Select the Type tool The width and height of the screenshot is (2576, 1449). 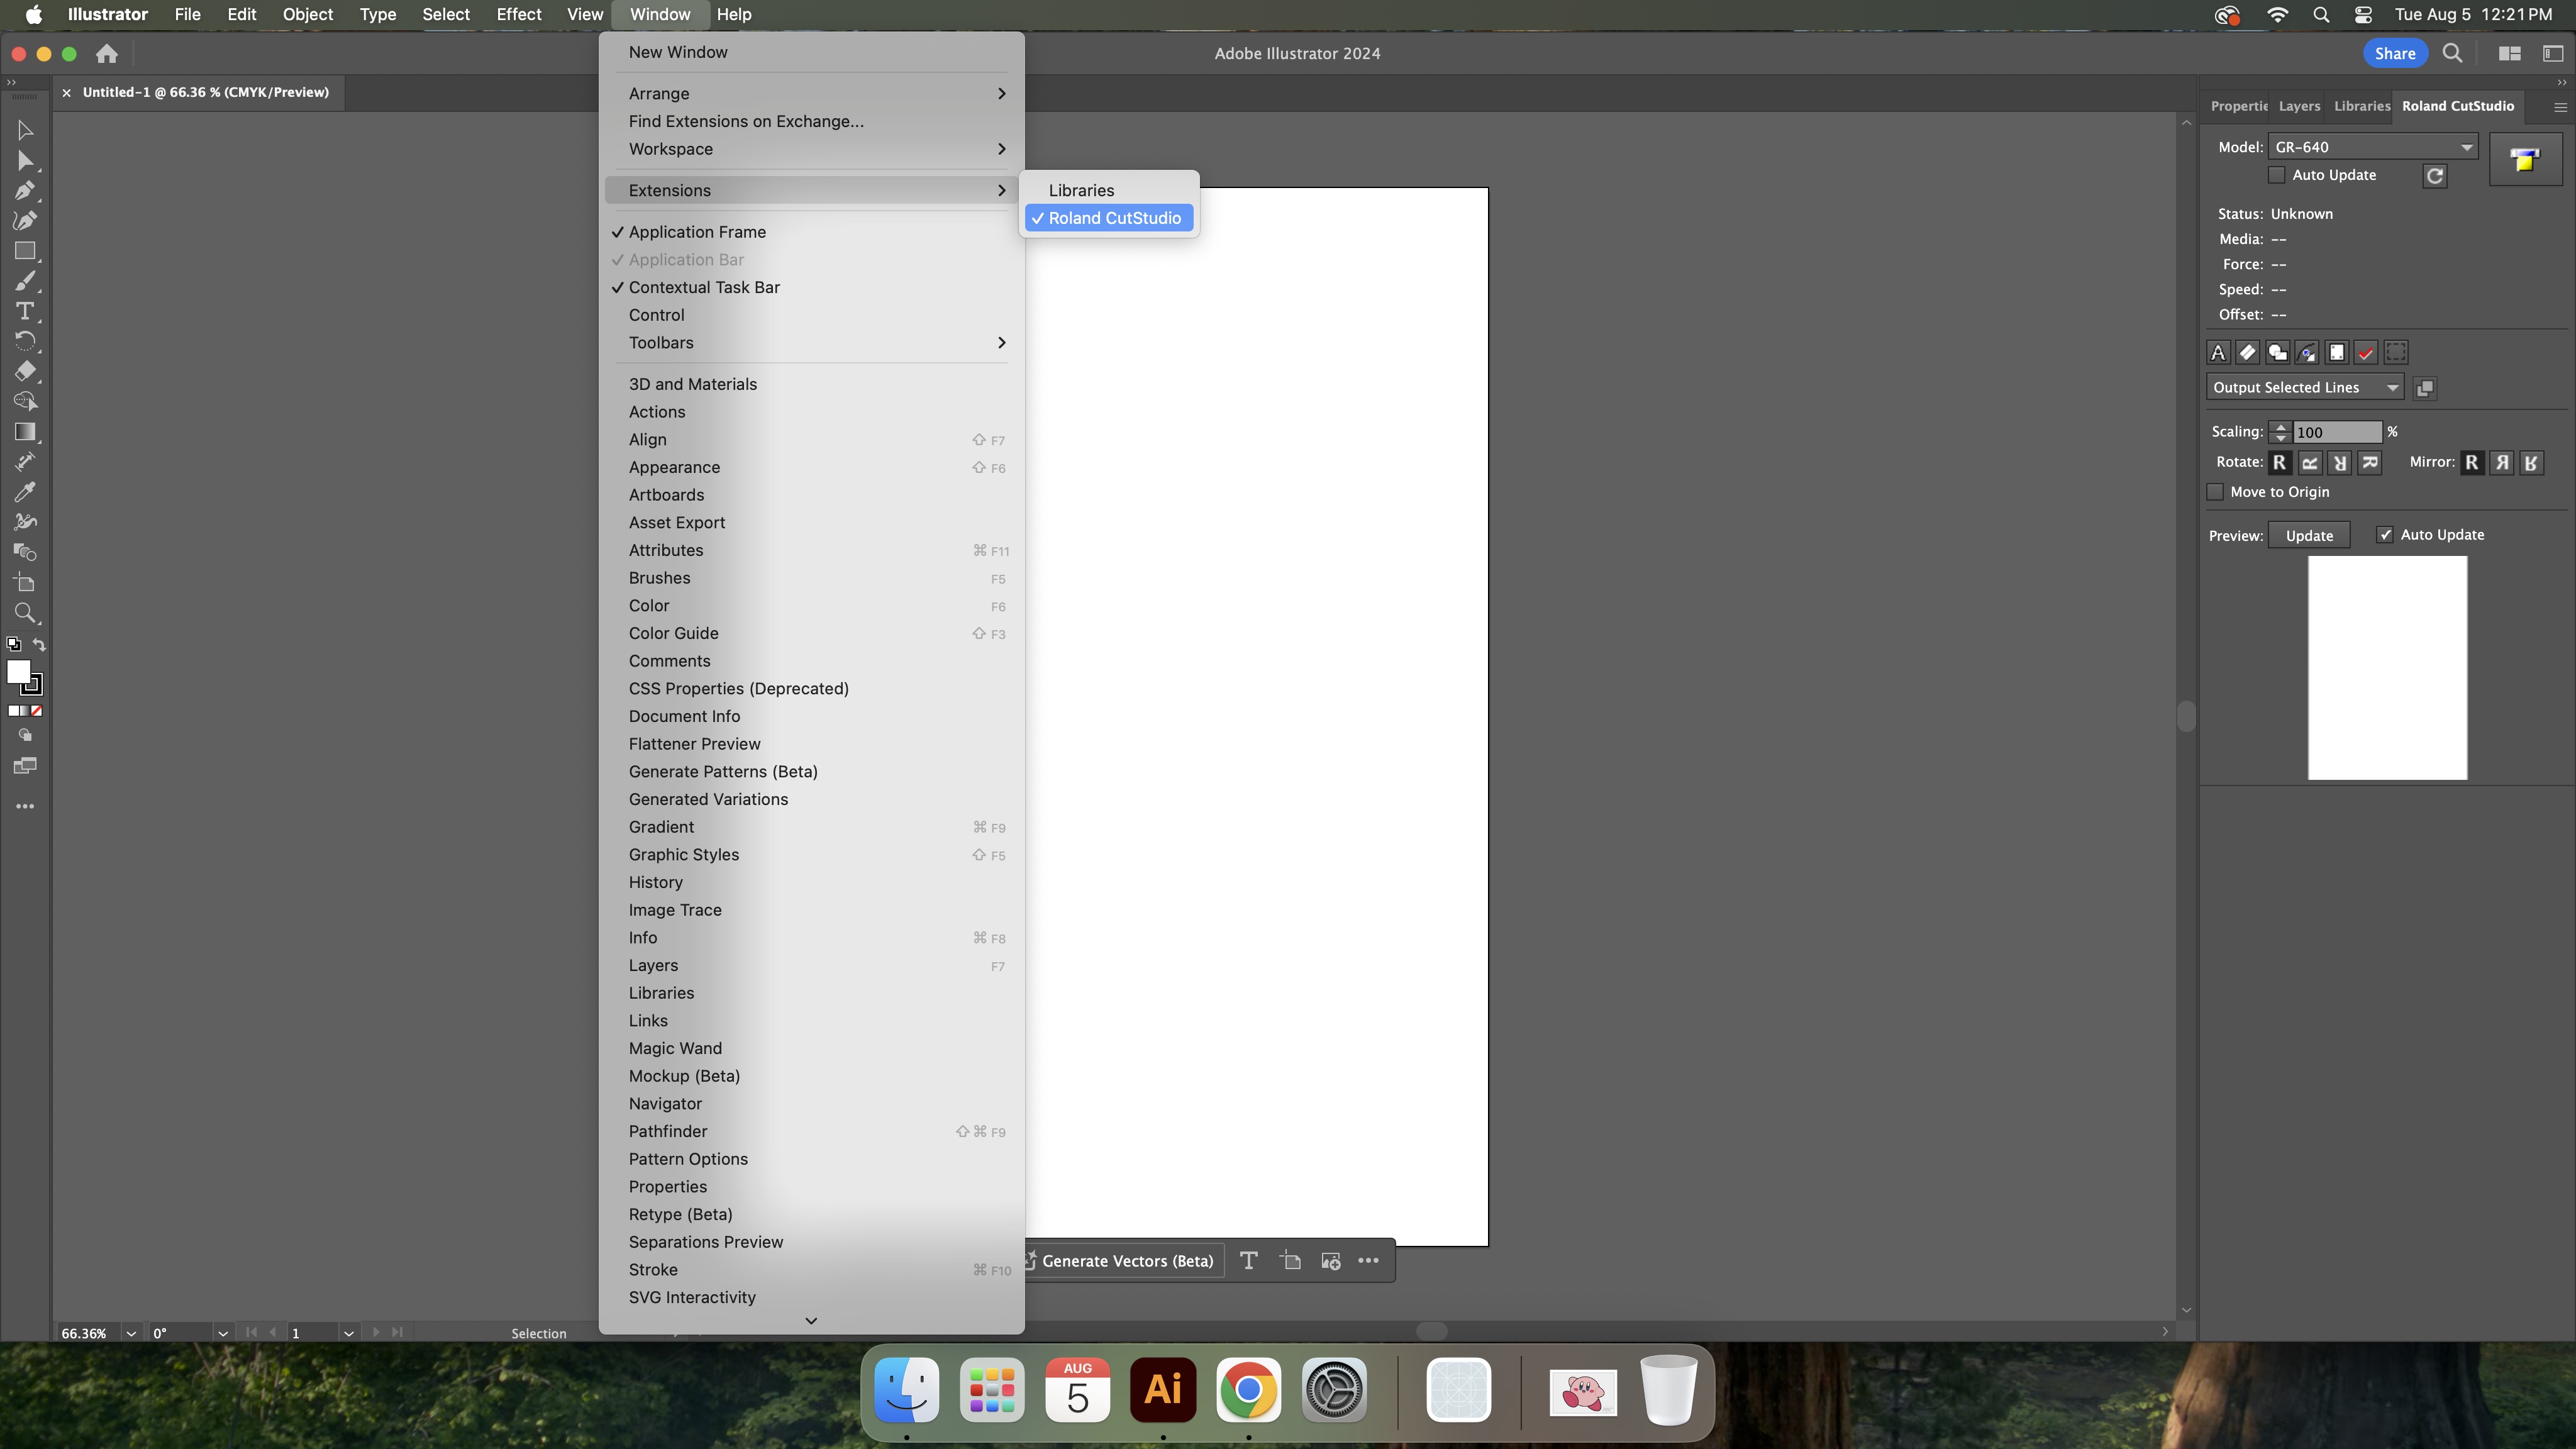(x=25, y=311)
